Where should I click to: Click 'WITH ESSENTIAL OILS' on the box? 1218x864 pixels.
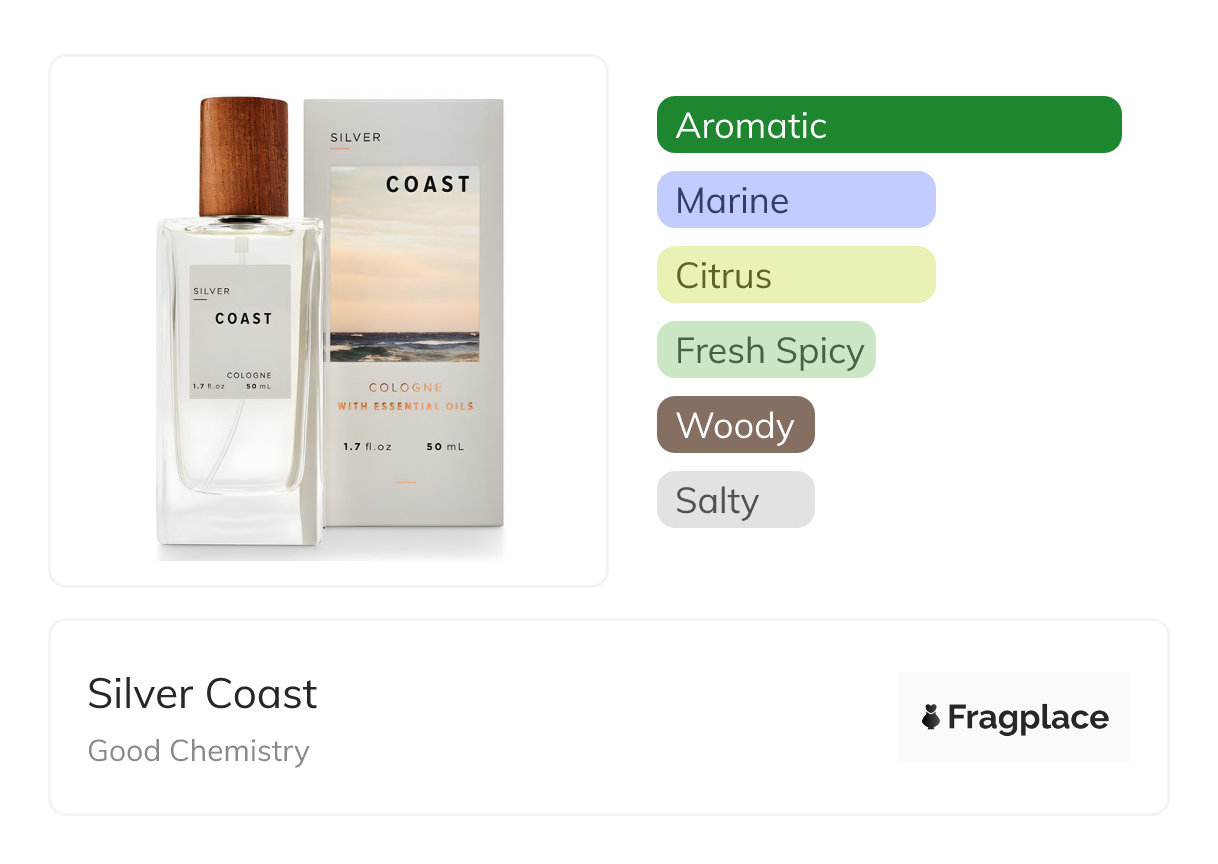click(x=405, y=407)
